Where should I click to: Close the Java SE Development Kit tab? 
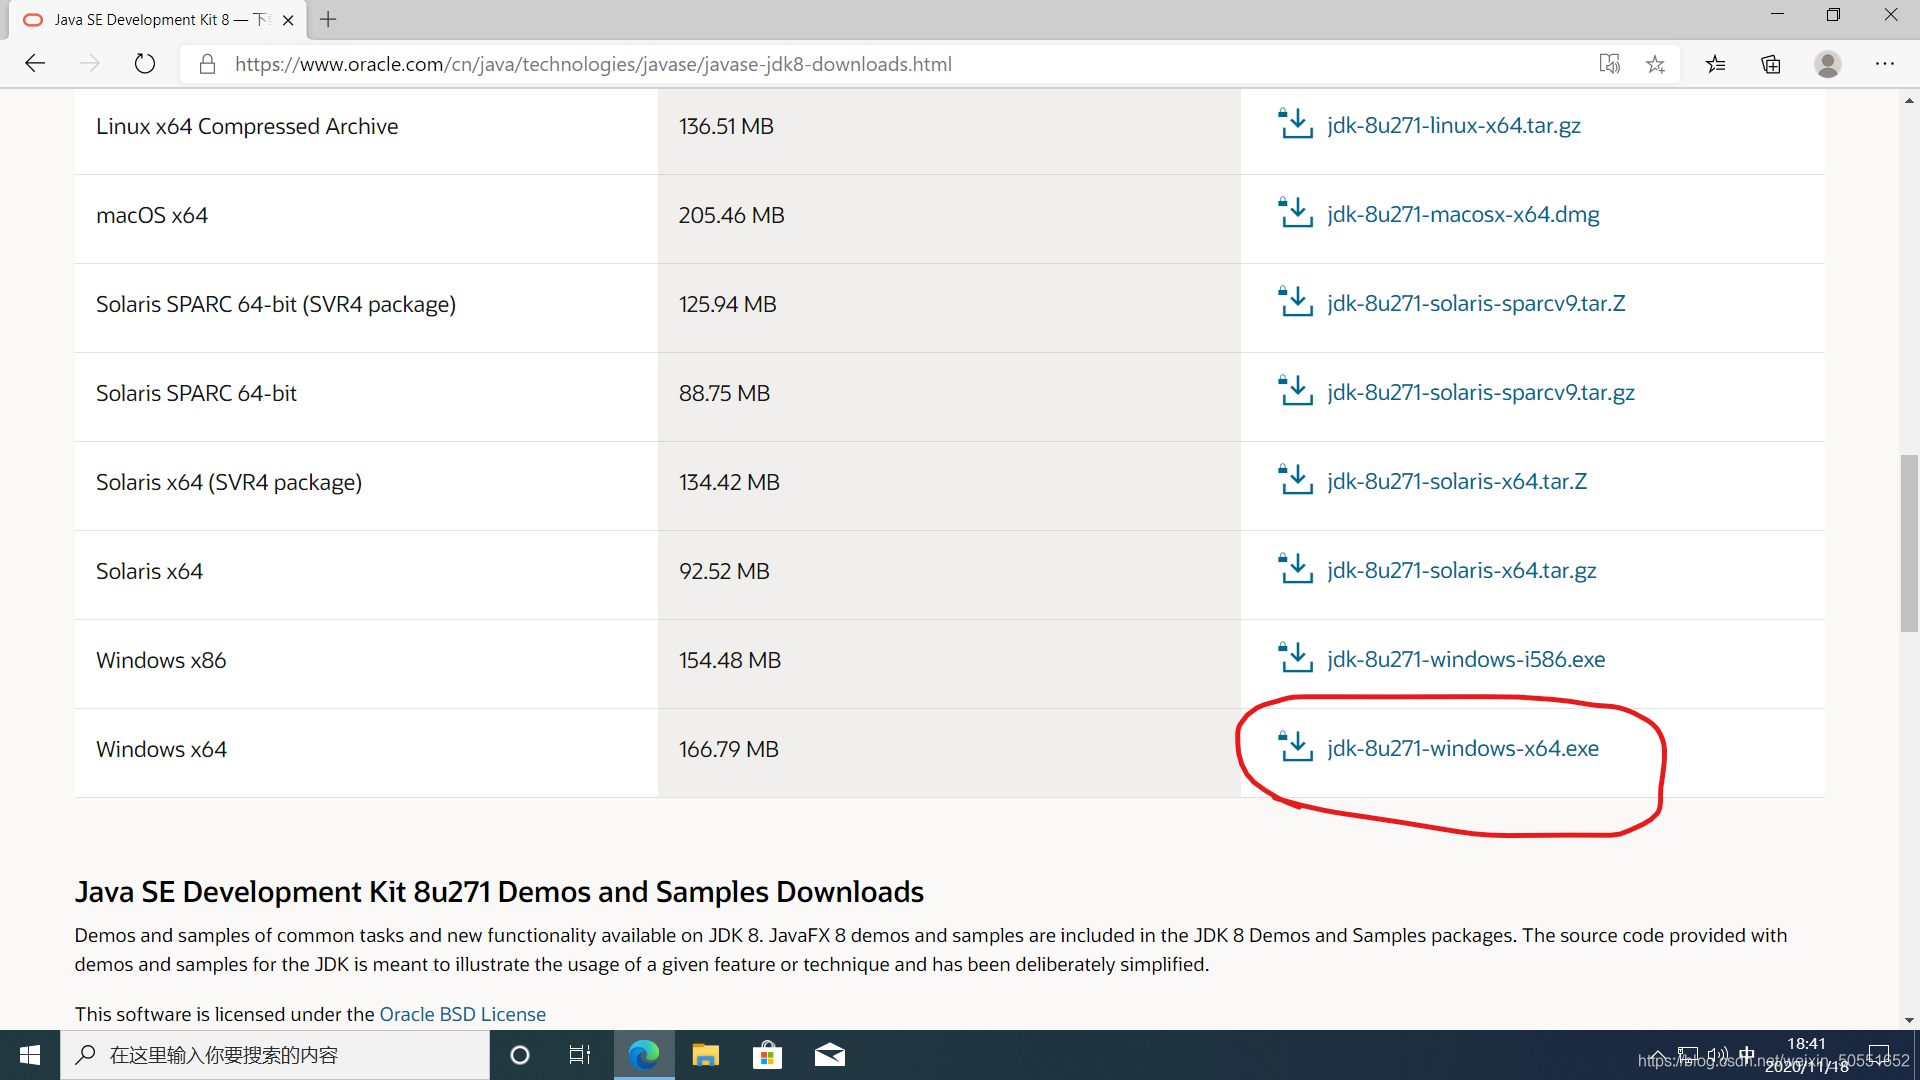(288, 20)
